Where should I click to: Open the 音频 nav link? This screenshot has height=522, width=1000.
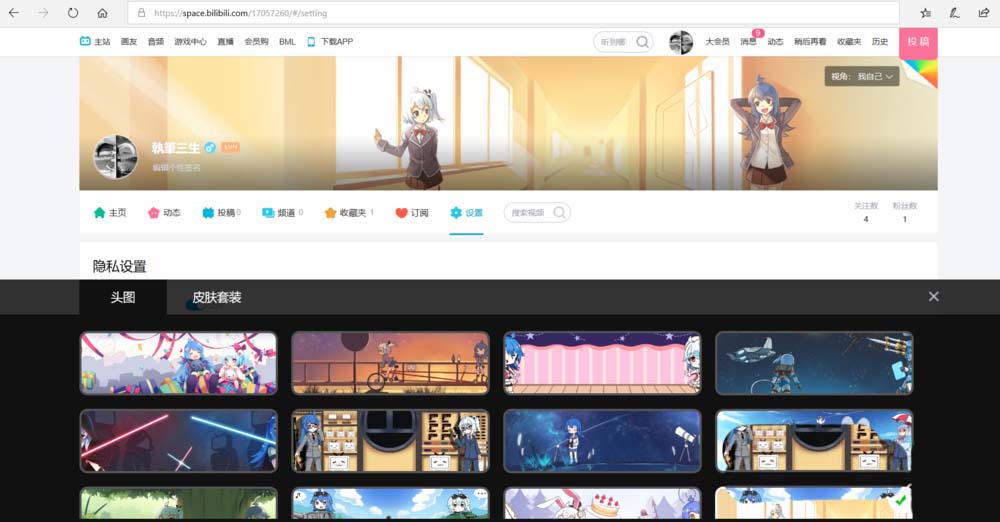point(156,41)
